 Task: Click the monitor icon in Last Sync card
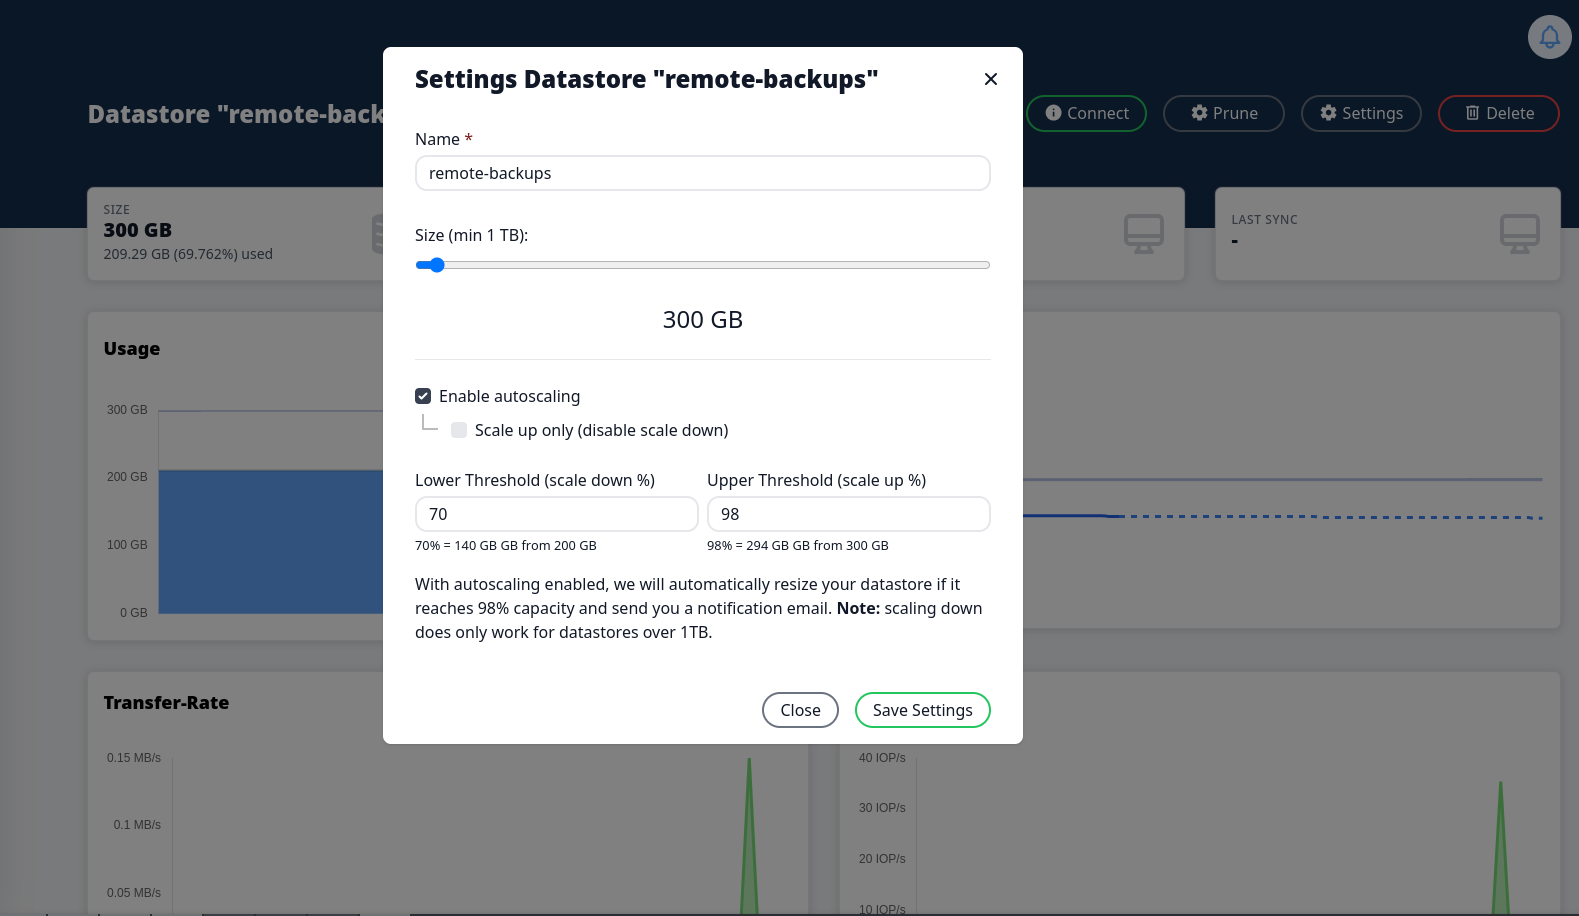click(x=1519, y=234)
